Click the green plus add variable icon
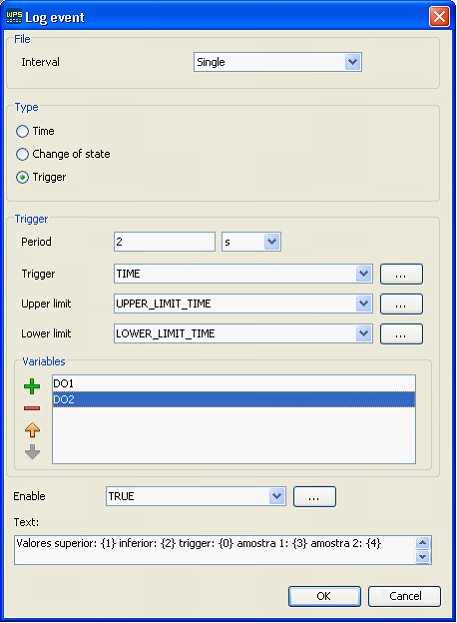Image resolution: width=457 pixels, height=623 pixels. [32, 386]
